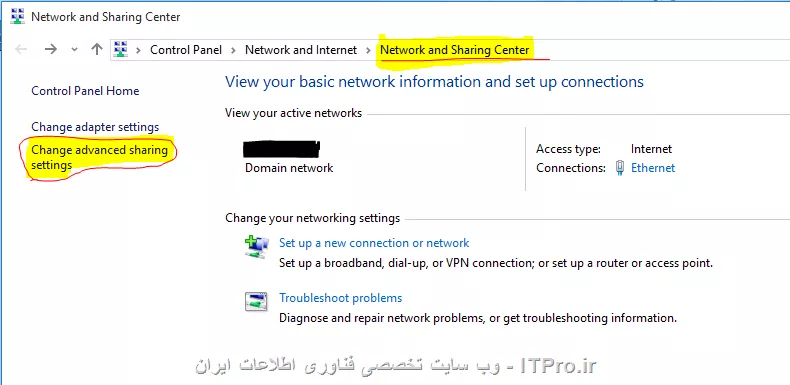
Task: Click empty address bar area to edit path
Action: 665,50
